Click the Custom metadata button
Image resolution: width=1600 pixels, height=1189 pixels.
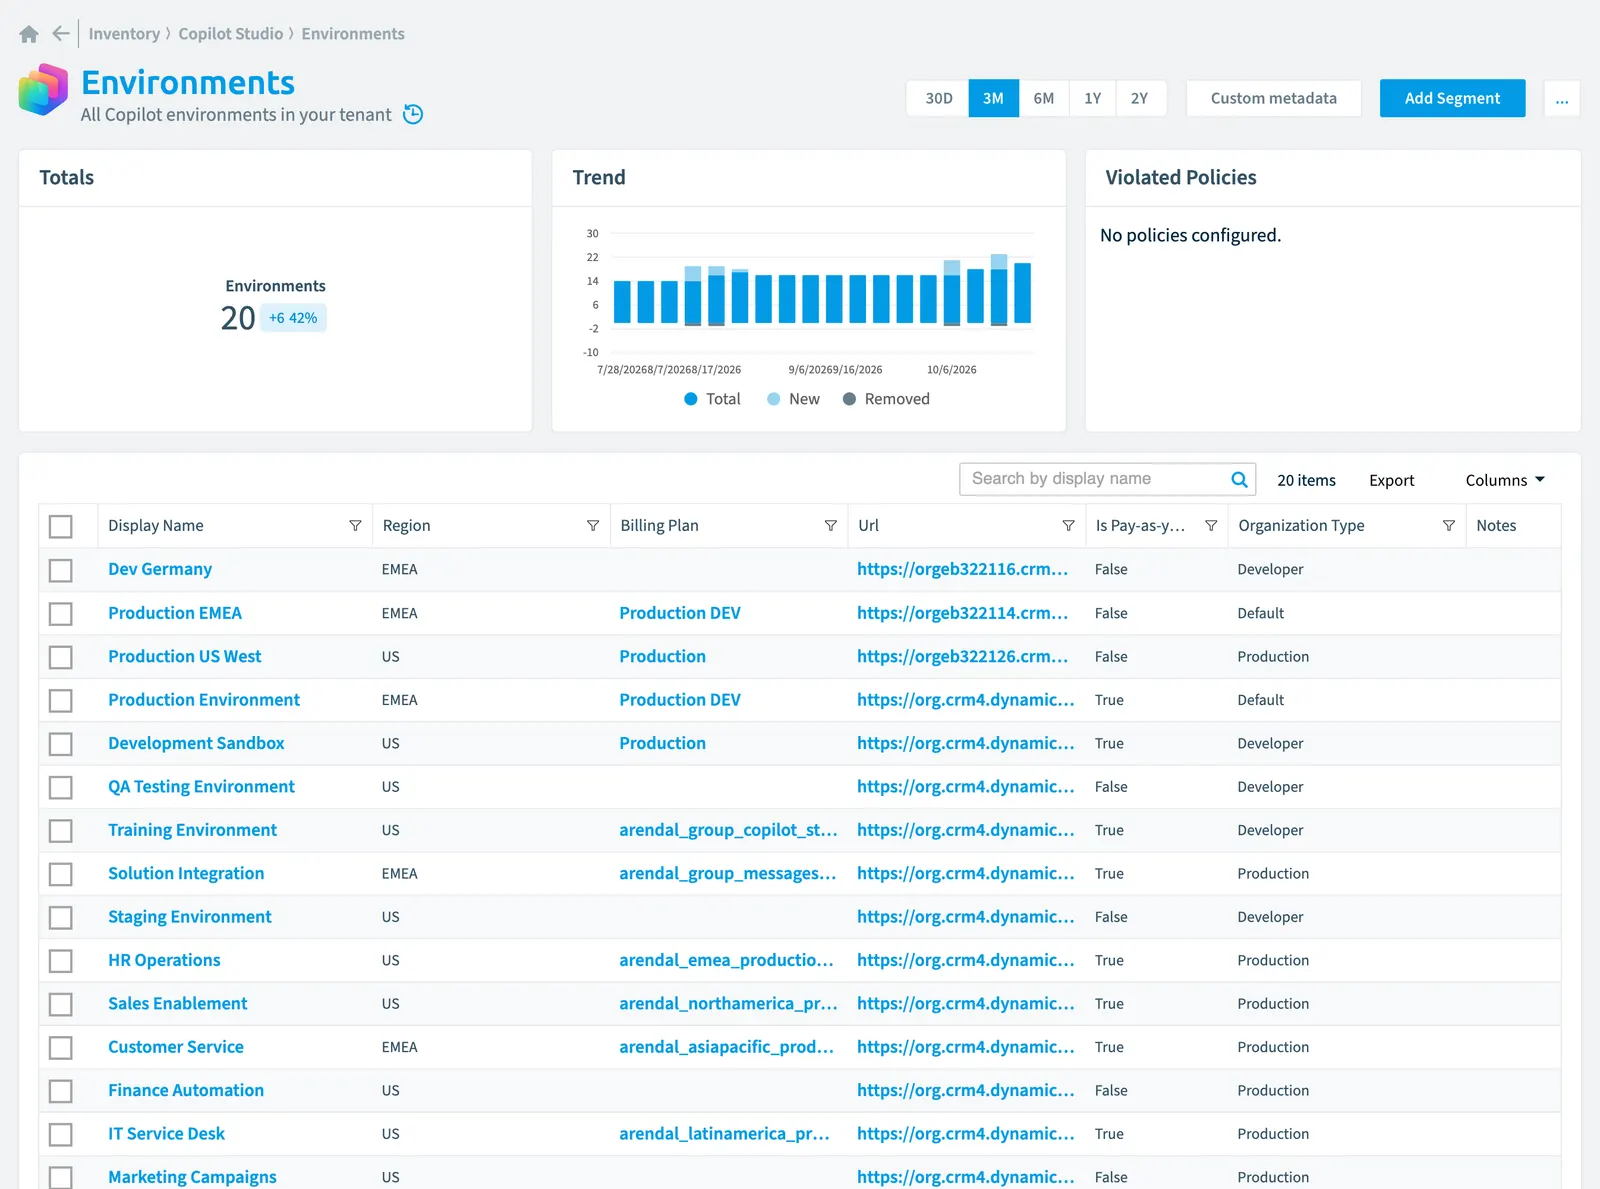pos(1274,98)
